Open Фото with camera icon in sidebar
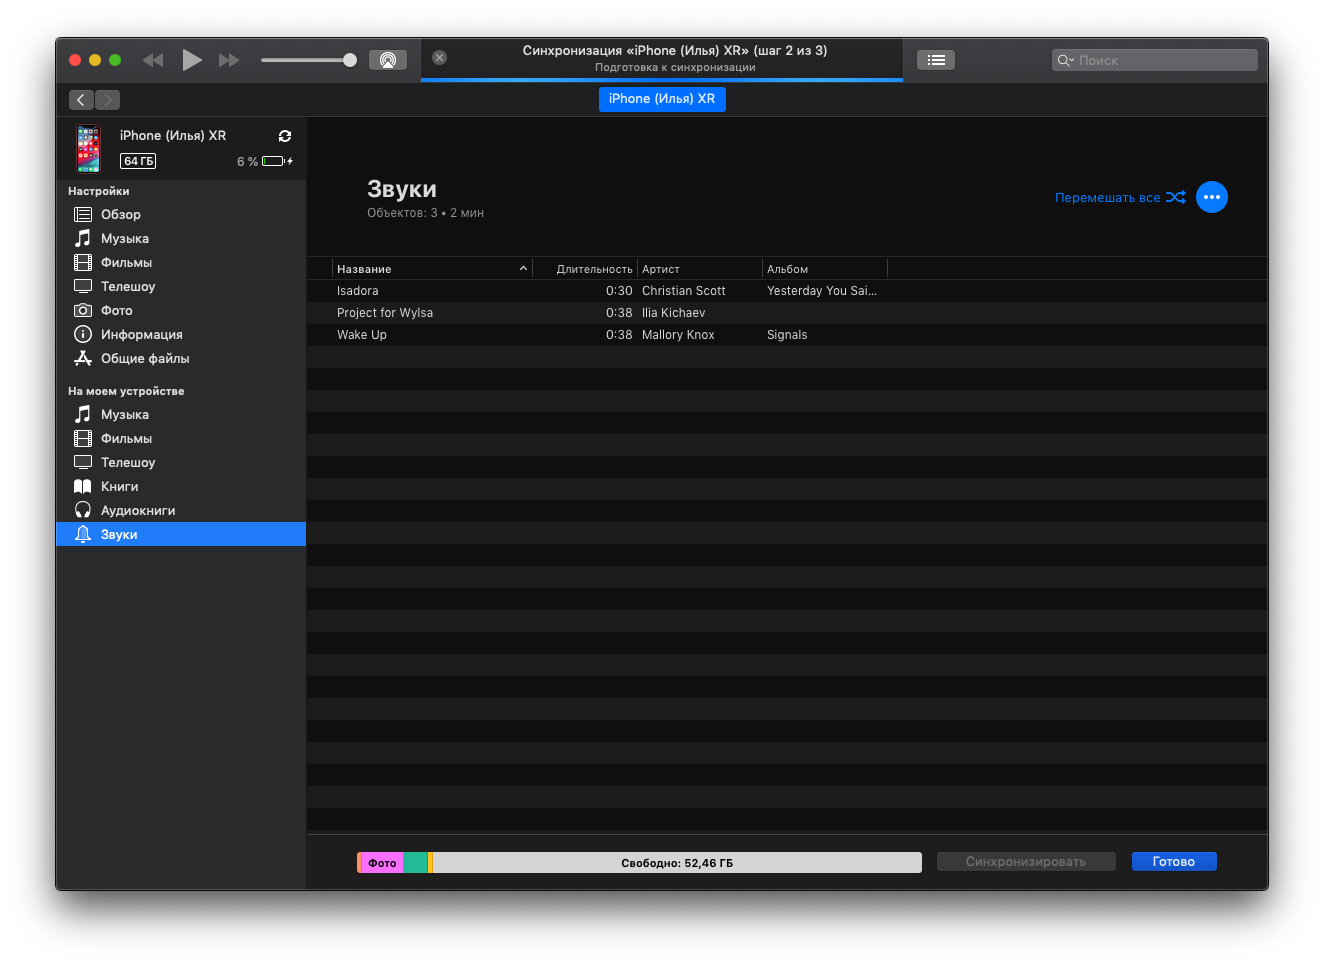This screenshot has width=1324, height=964. pos(116,310)
